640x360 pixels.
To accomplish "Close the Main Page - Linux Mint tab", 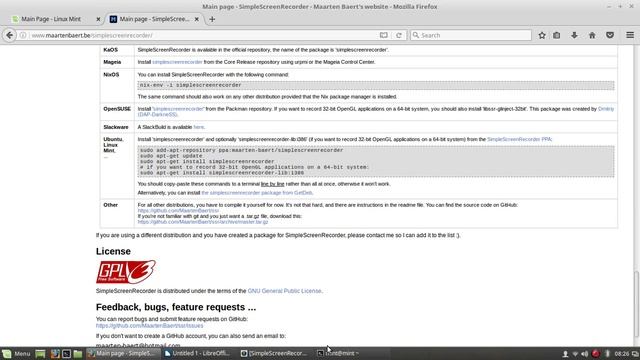I will [x=98, y=19].
